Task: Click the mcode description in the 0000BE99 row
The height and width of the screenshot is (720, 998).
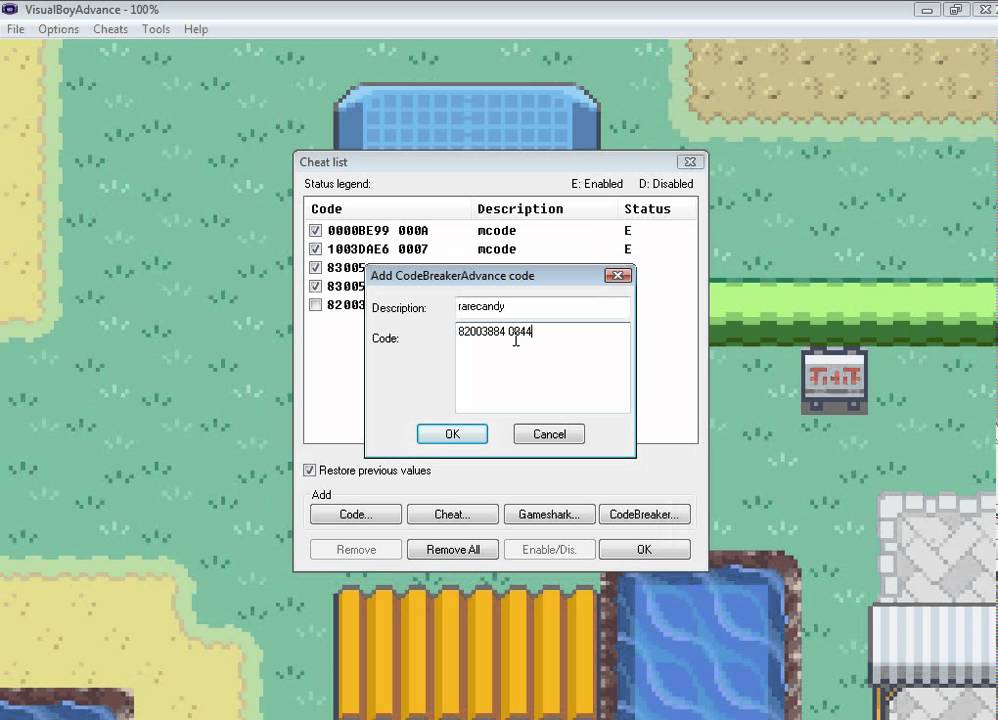Action: click(x=496, y=230)
